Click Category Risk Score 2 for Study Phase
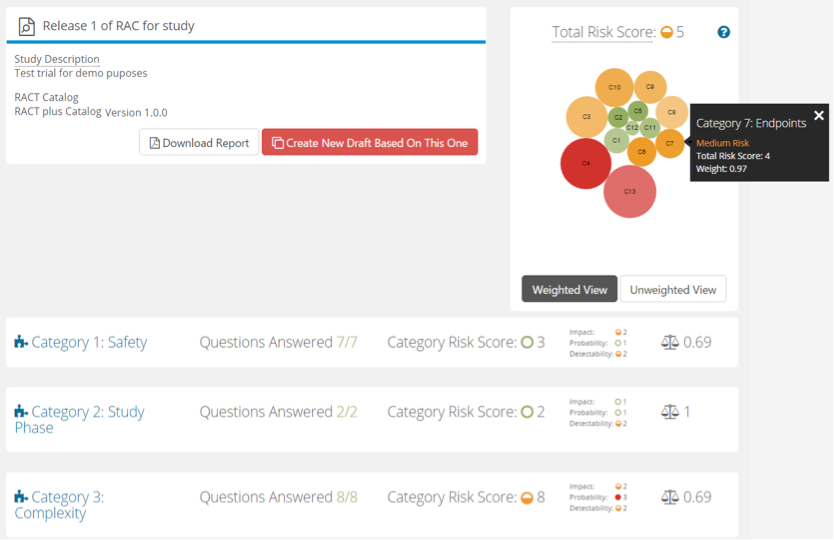834x540 pixels. coord(466,412)
